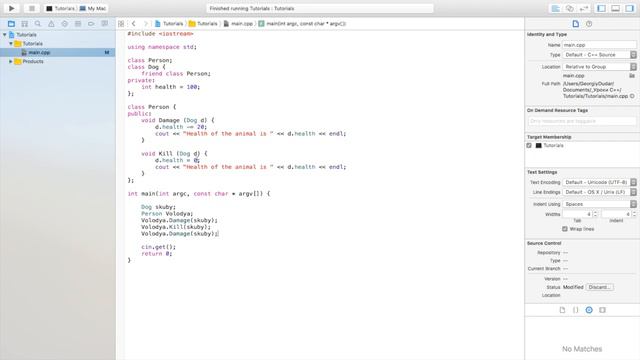Viewport: 640px width, 360px height.
Task: Collapse the Tutorials project root
Action: coord(4,35)
